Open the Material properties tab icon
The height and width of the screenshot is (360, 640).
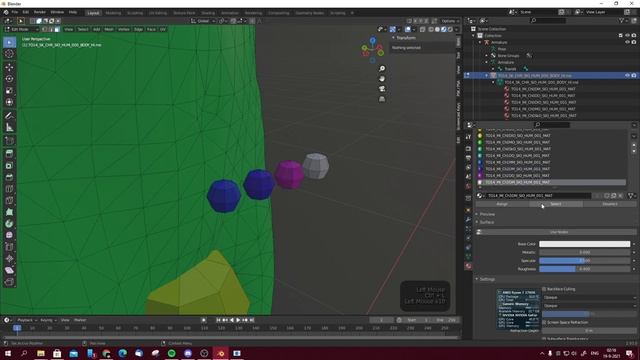point(468,266)
